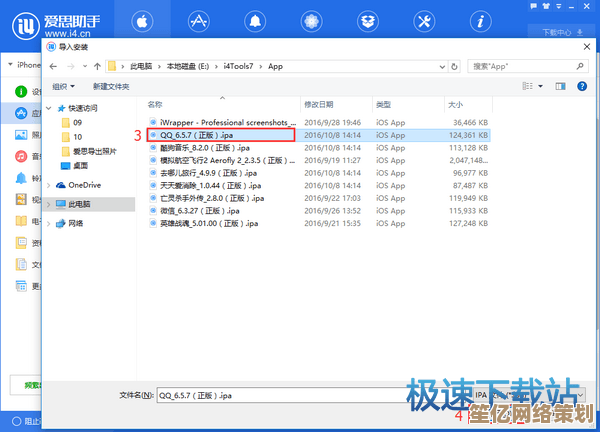The height and width of the screenshot is (432, 600).
Task: Sort by 修改日期 column header
Action: coord(317,104)
